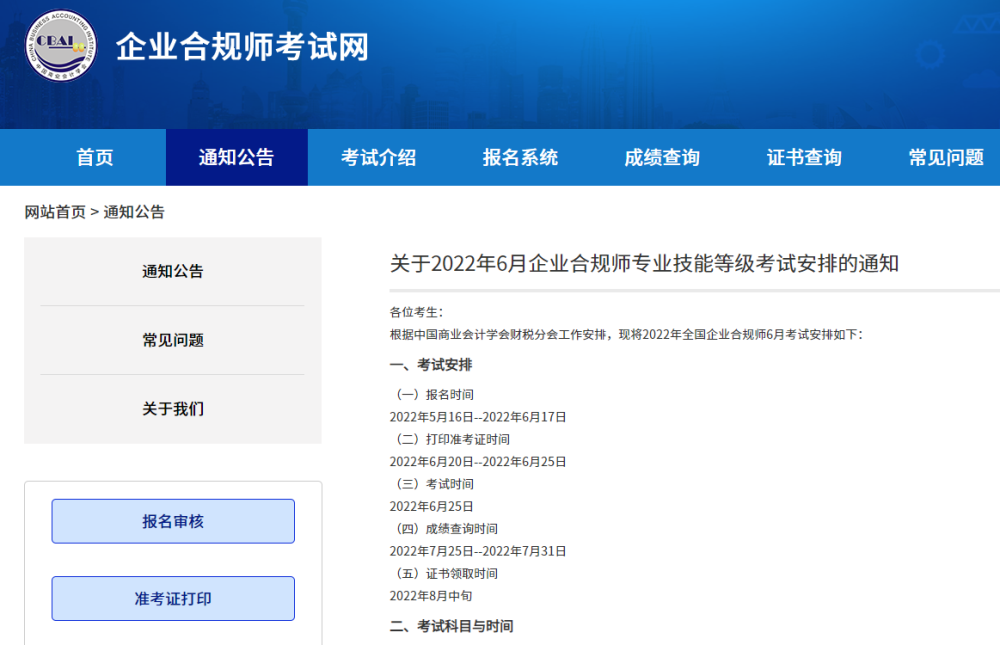Viewport: 1000px width, 645px height.
Task: Navigate to 成绩查询 menu item
Action: tap(662, 158)
